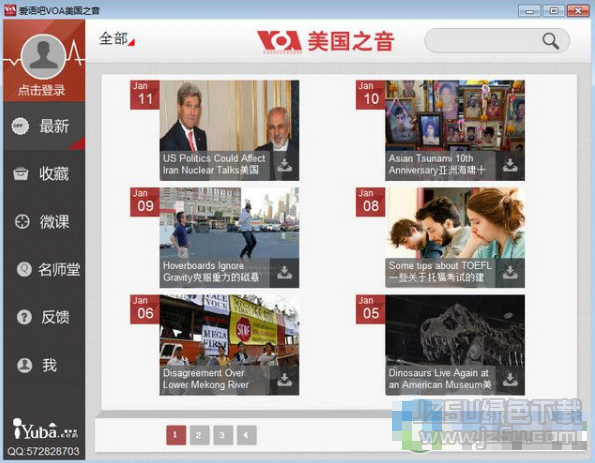
Task: Click the 我 person icon in sidebar
Action: click(25, 365)
